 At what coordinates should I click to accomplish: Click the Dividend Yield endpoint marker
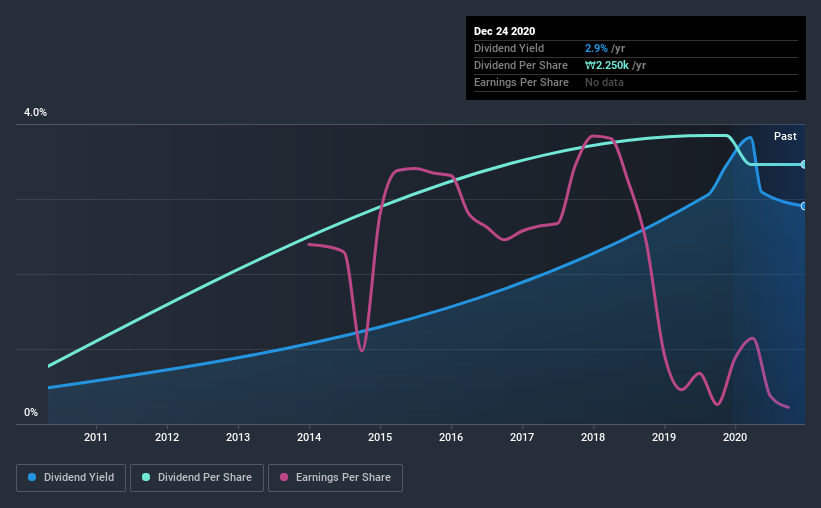tap(803, 206)
